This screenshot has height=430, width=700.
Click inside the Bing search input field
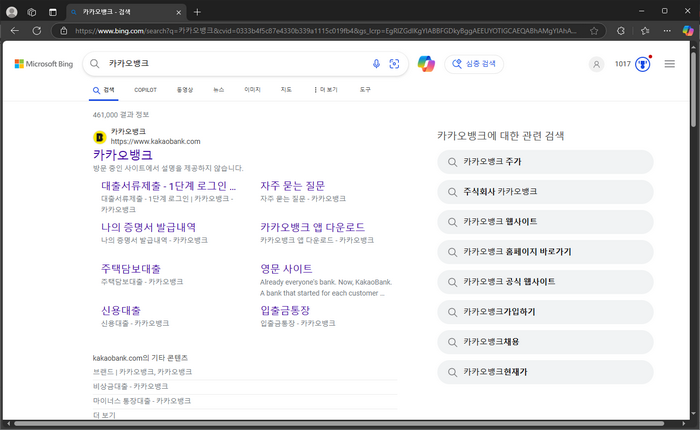pyautogui.click(x=237, y=64)
